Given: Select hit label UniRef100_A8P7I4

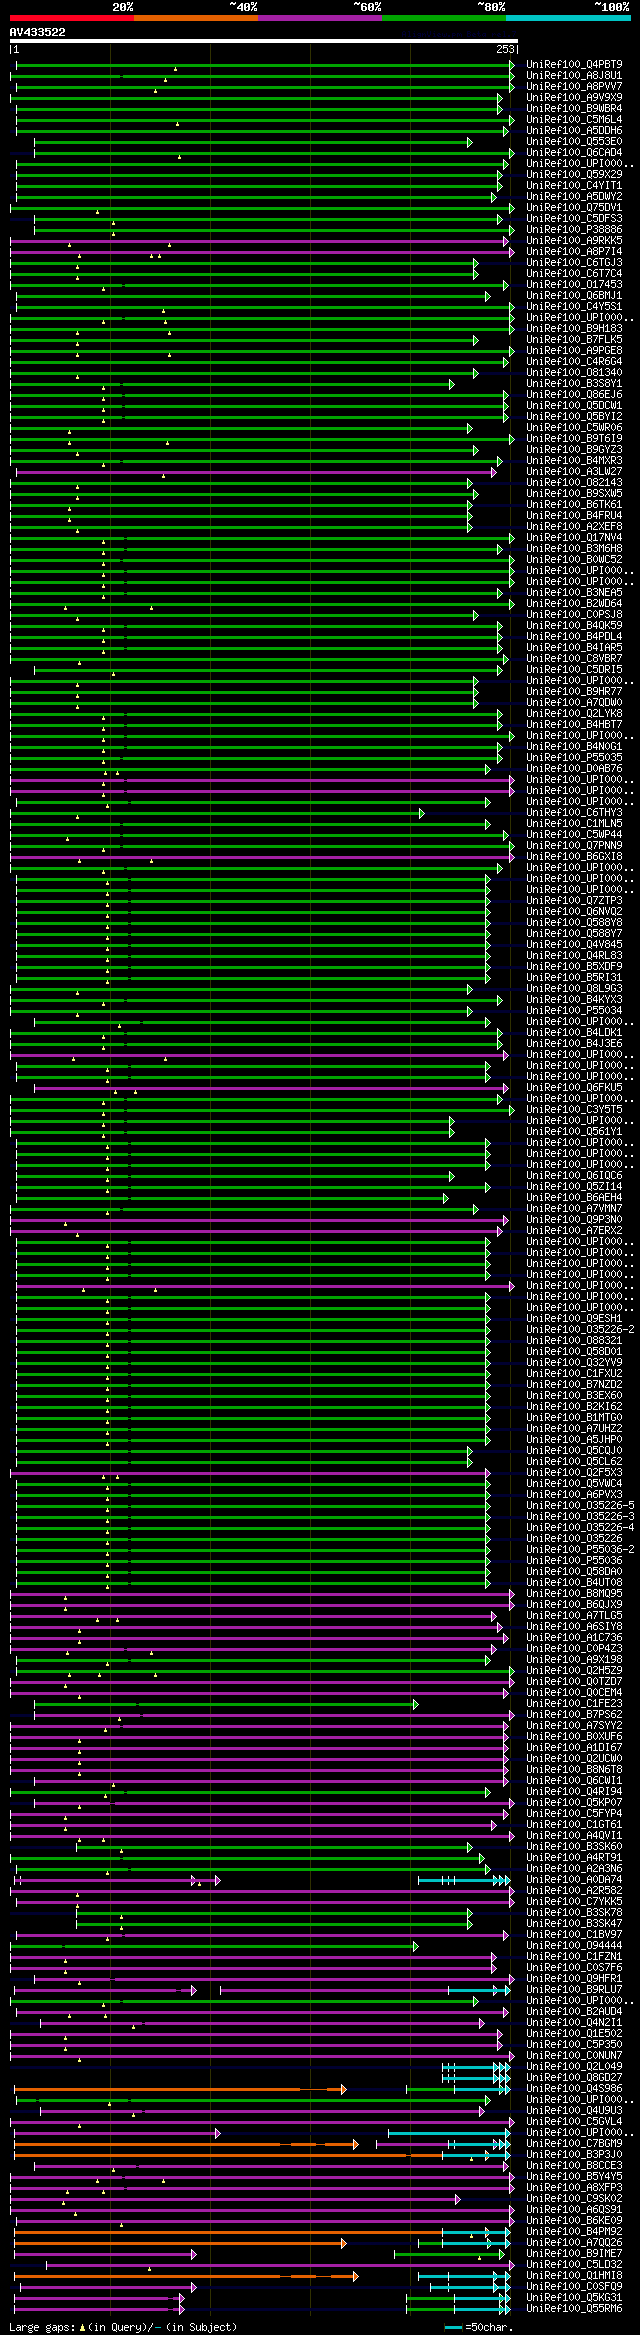Looking at the screenshot, I should pyautogui.click(x=574, y=251).
